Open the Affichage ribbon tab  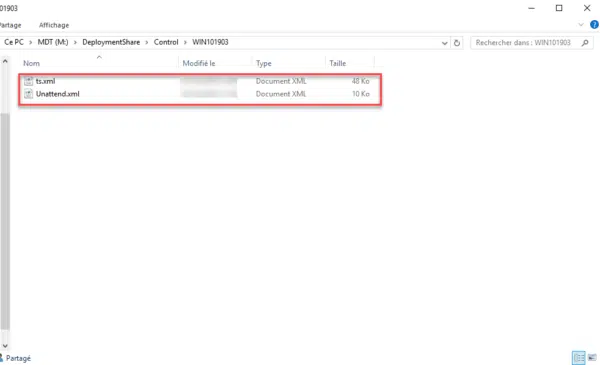(54, 25)
